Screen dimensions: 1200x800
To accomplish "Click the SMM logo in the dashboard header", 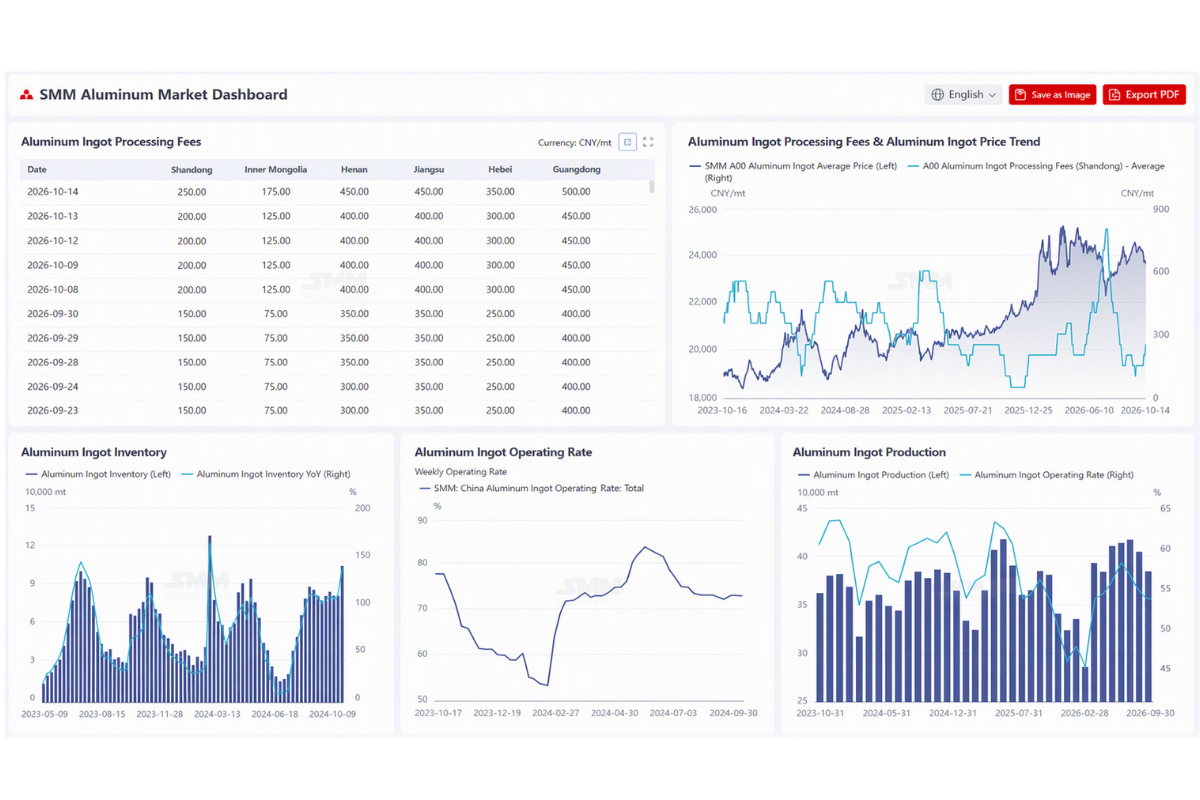I will (26, 95).
